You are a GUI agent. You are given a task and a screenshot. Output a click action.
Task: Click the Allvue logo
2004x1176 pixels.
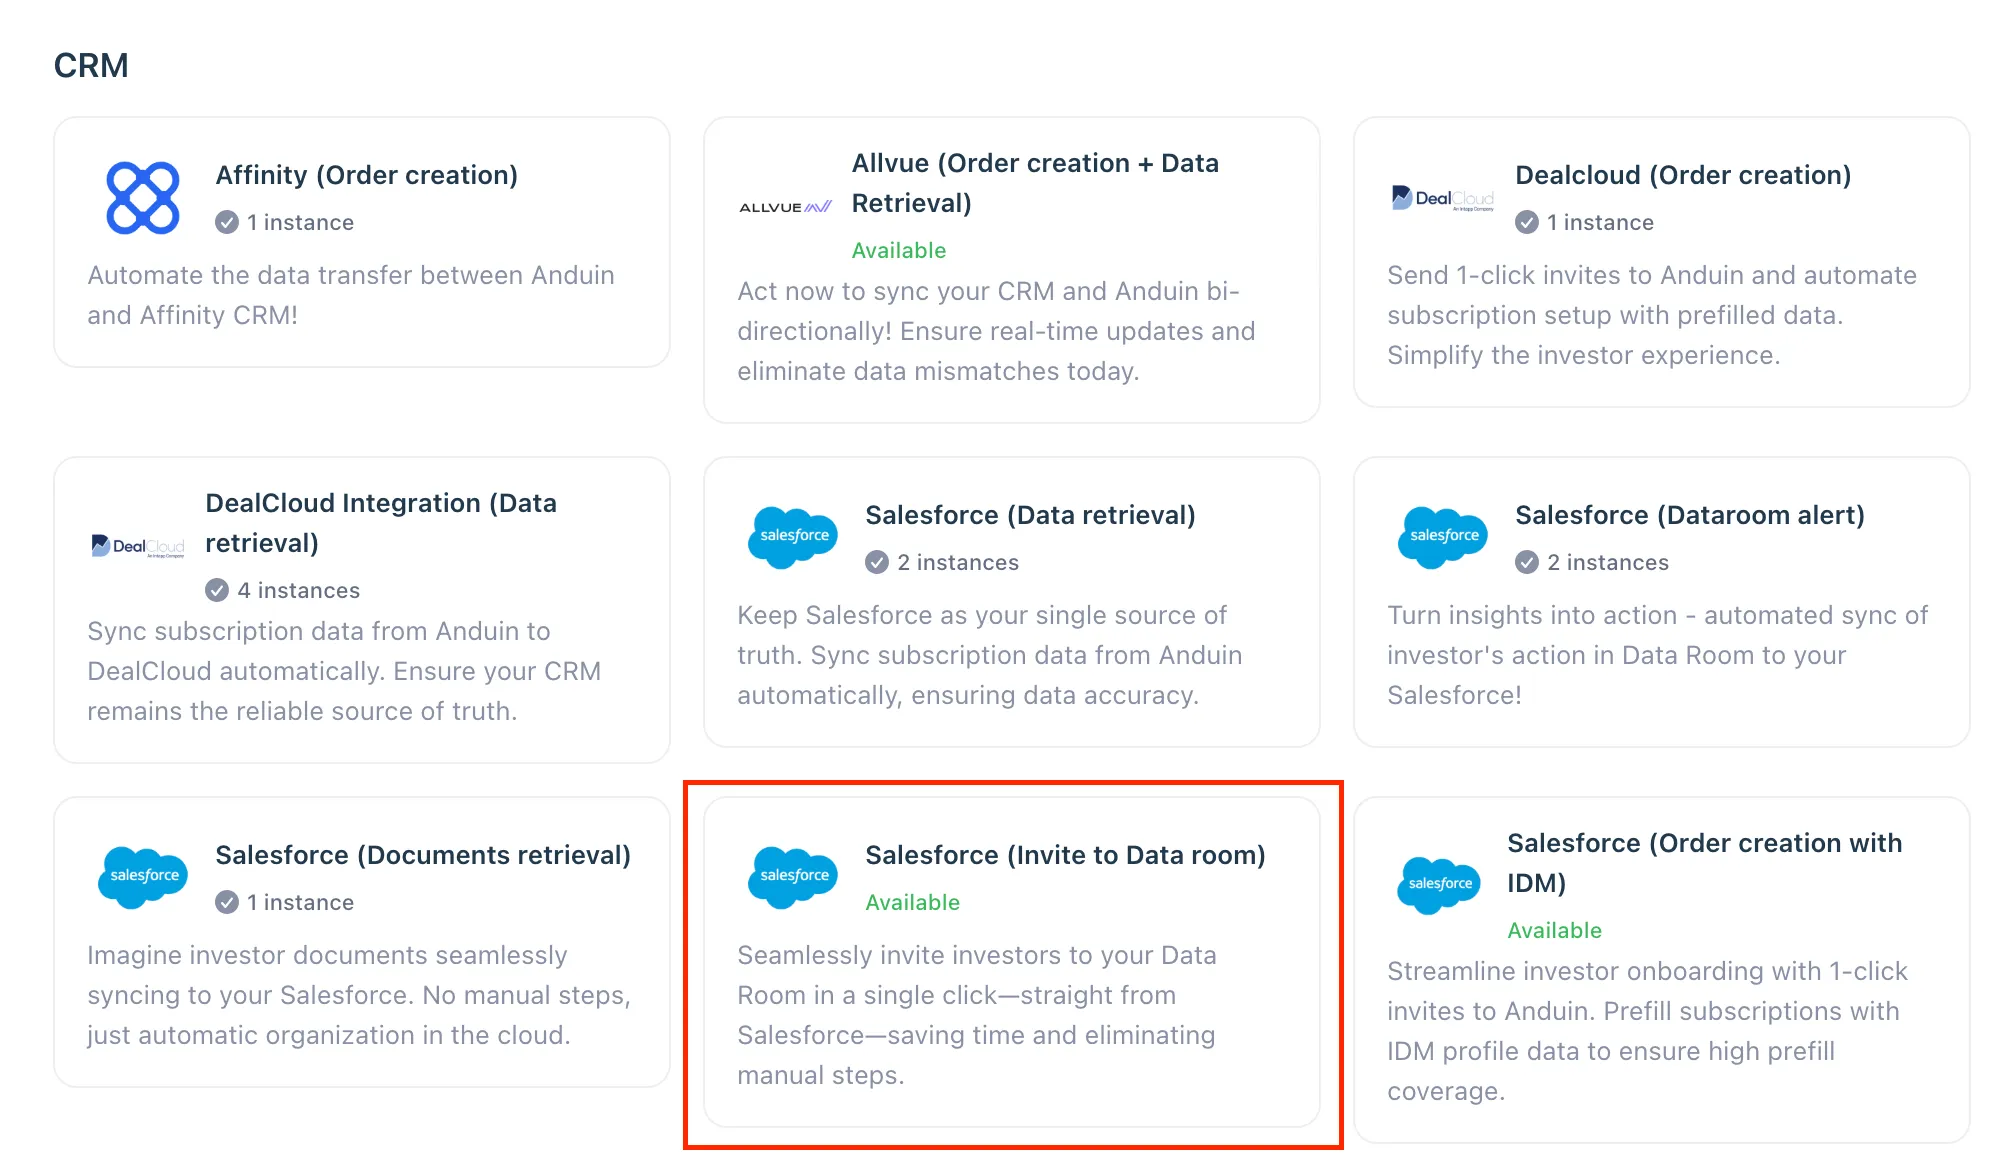(785, 207)
